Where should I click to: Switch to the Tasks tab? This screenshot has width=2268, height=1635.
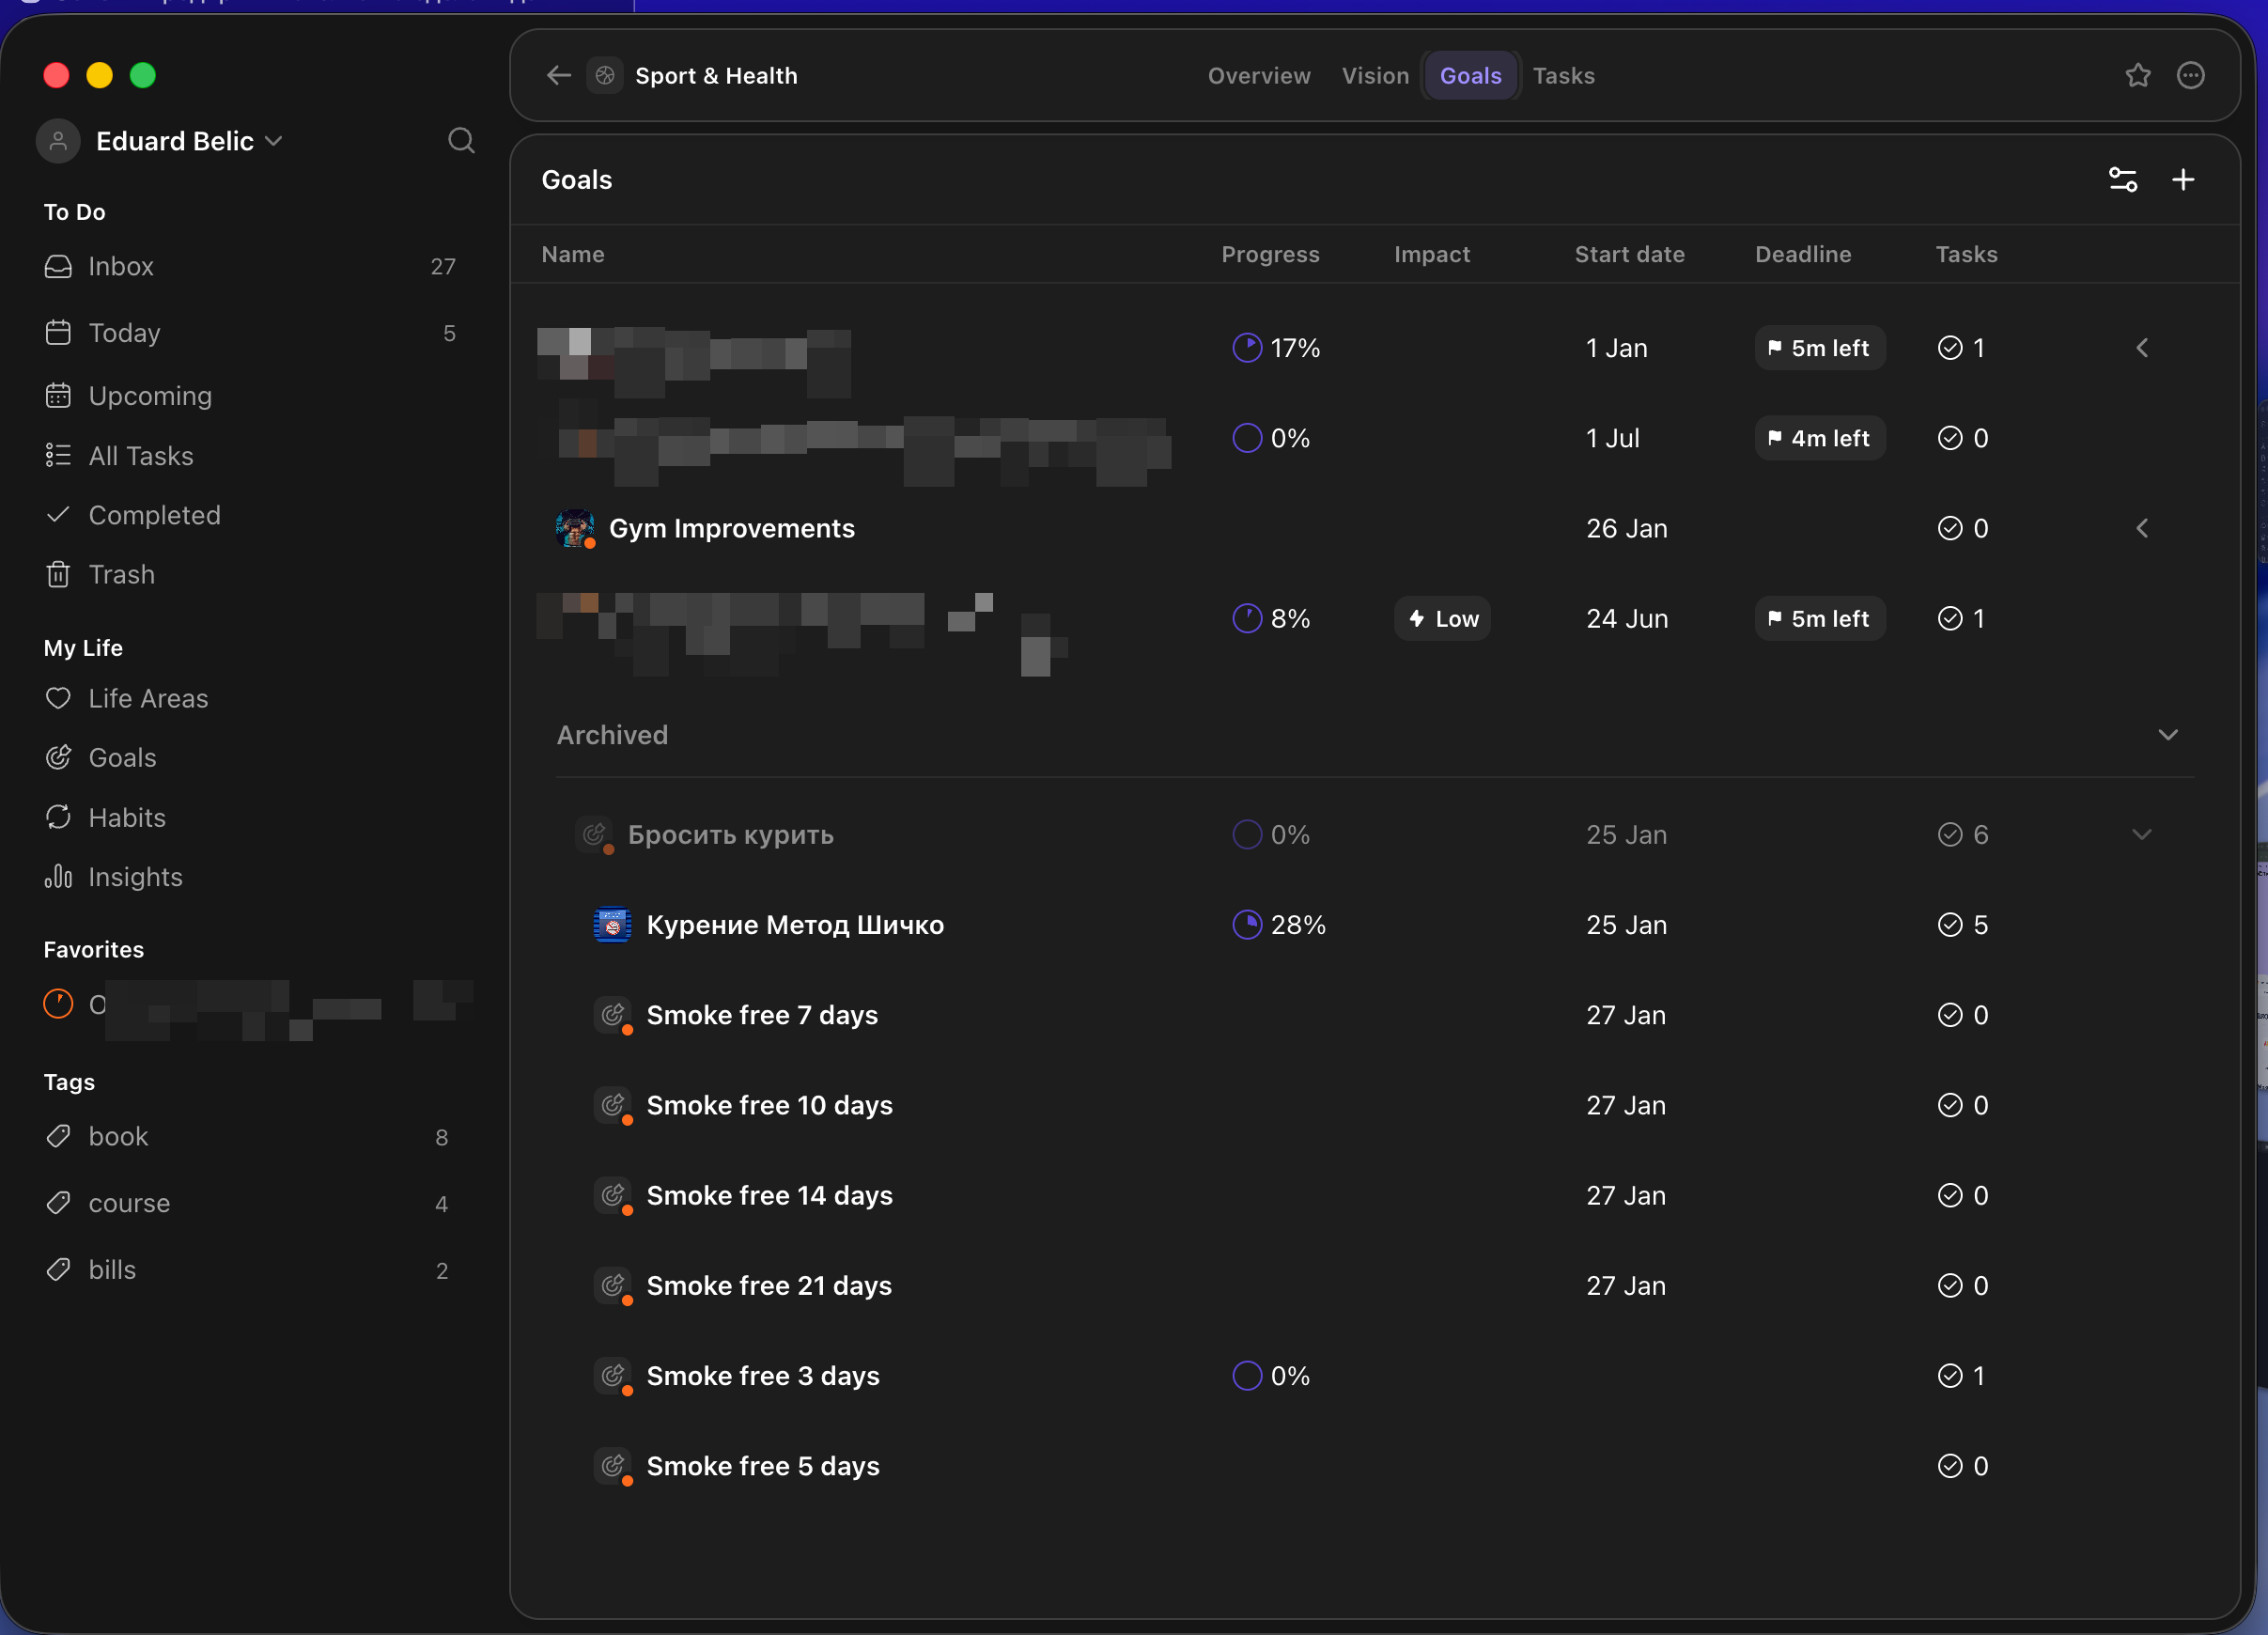1563,75
